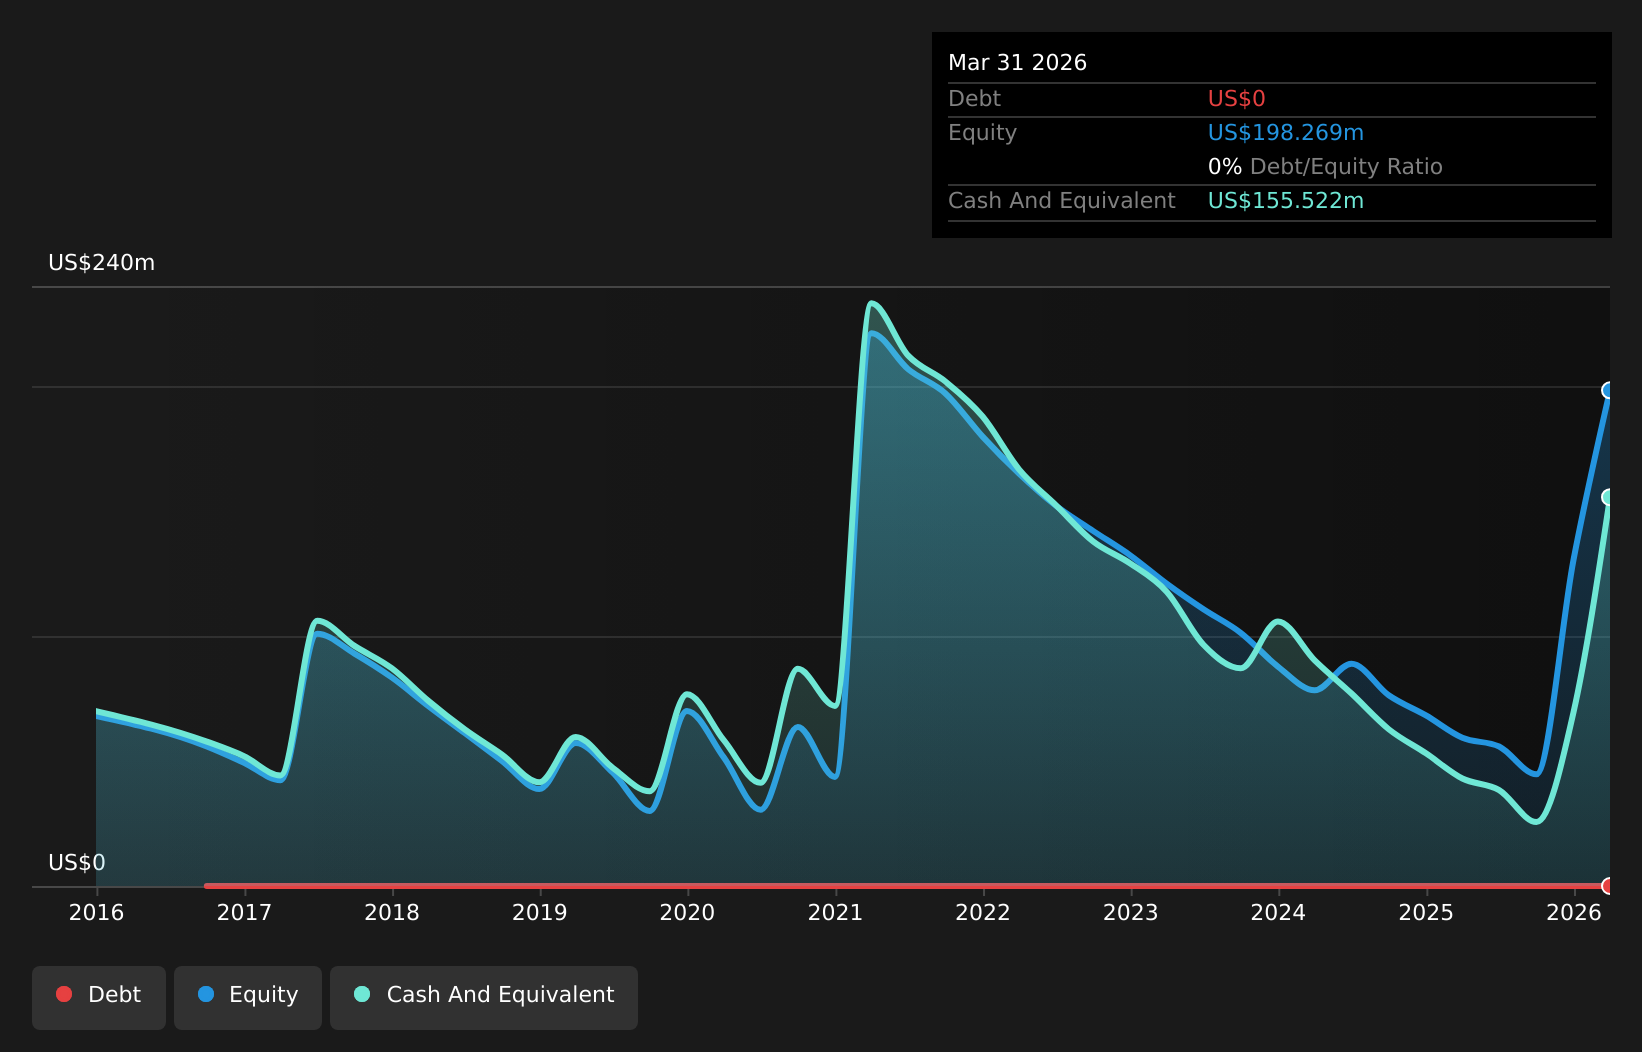1642x1052 pixels.
Task: Click the Cash And Equivalent tooltip row label
Action: point(1062,201)
